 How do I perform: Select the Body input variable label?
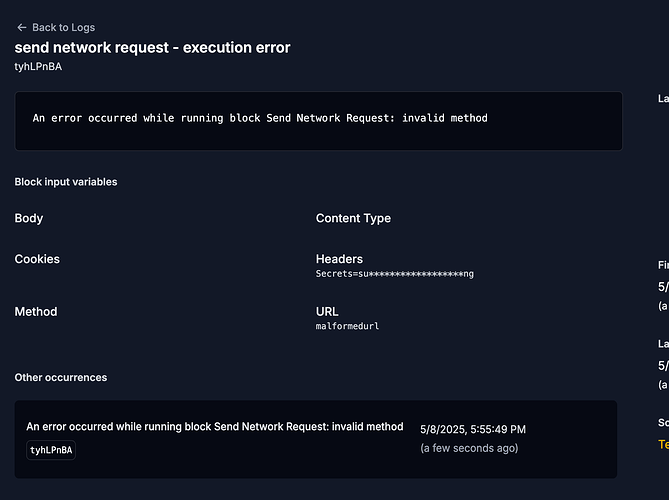point(29,218)
